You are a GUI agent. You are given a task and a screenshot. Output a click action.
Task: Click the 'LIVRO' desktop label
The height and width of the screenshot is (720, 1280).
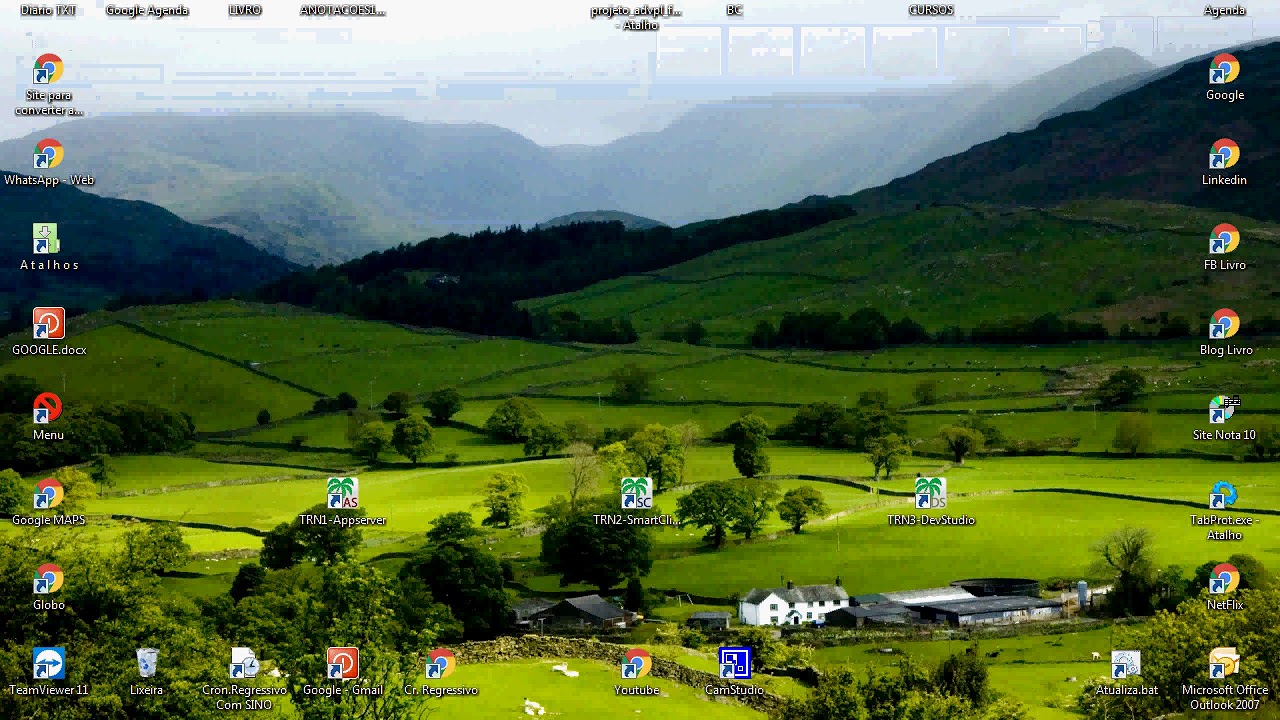(x=244, y=10)
